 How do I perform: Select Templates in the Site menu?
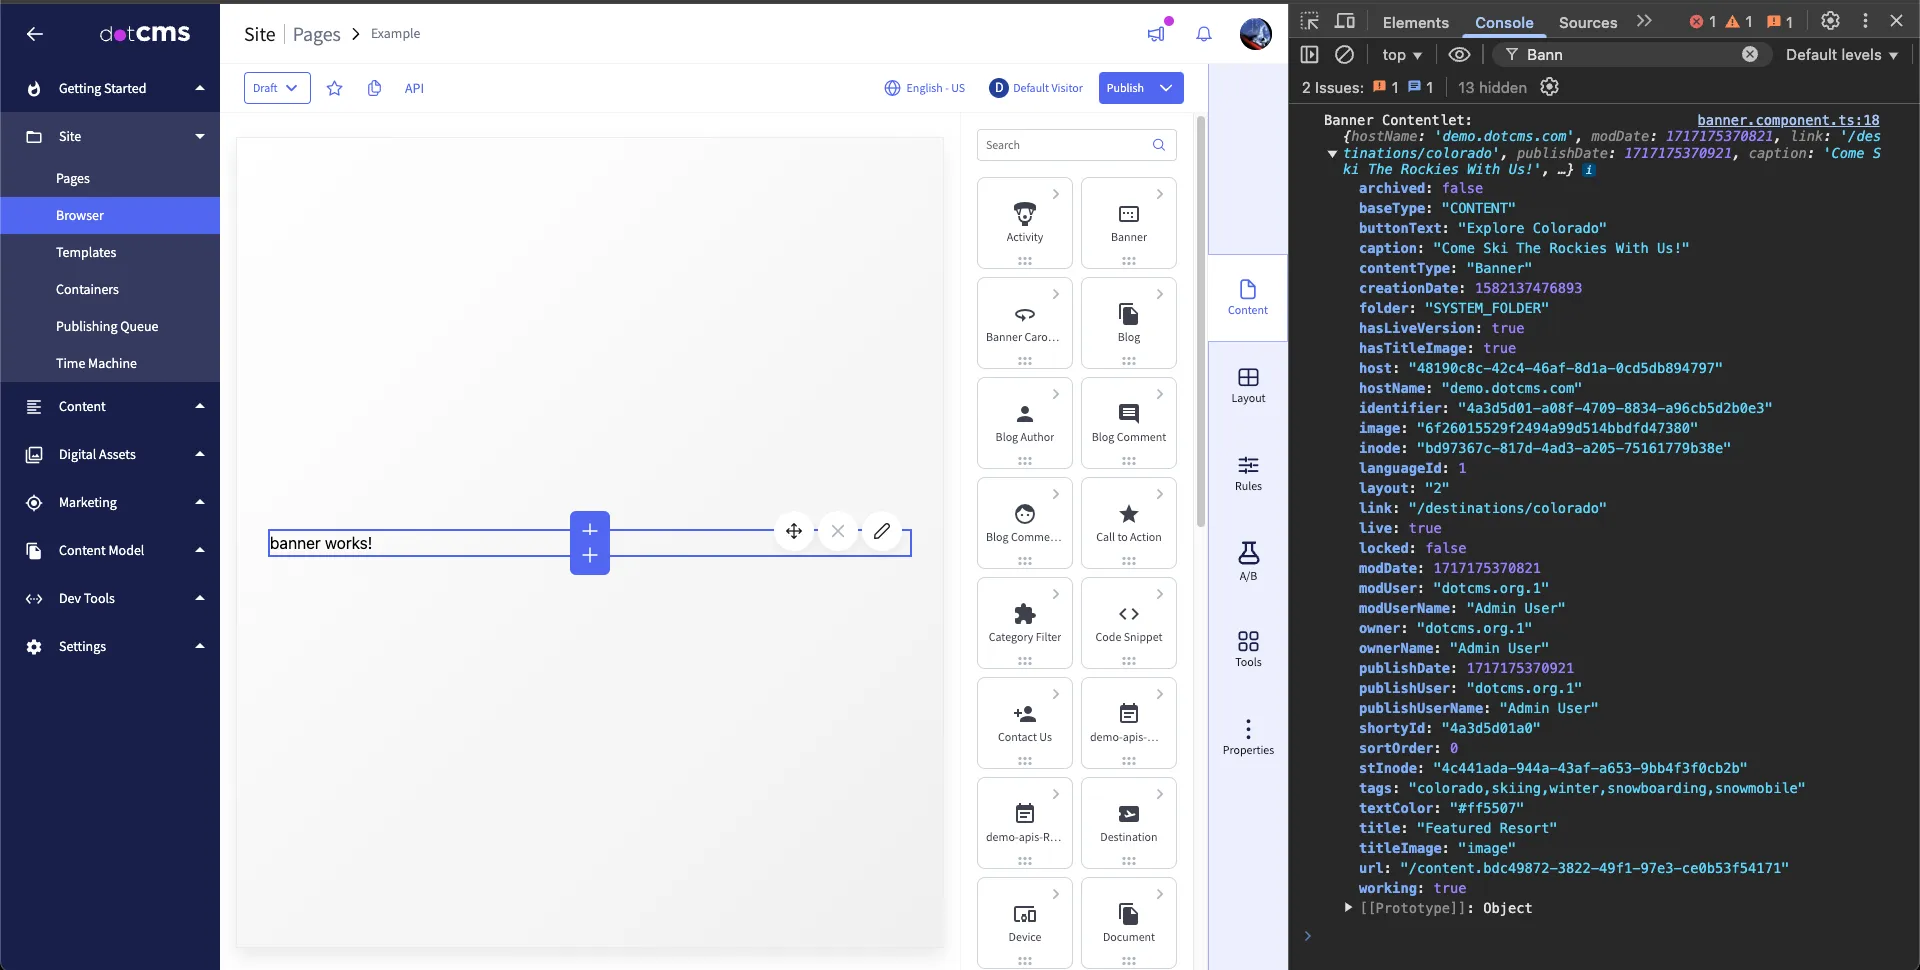pyautogui.click(x=86, y=252)
